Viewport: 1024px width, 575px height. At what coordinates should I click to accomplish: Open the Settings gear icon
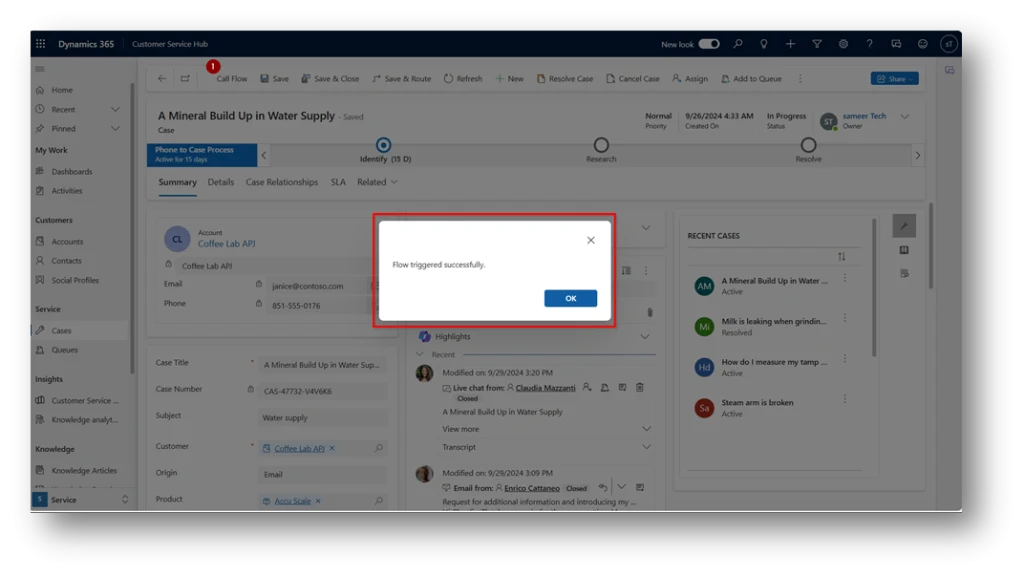click(843, 44)
